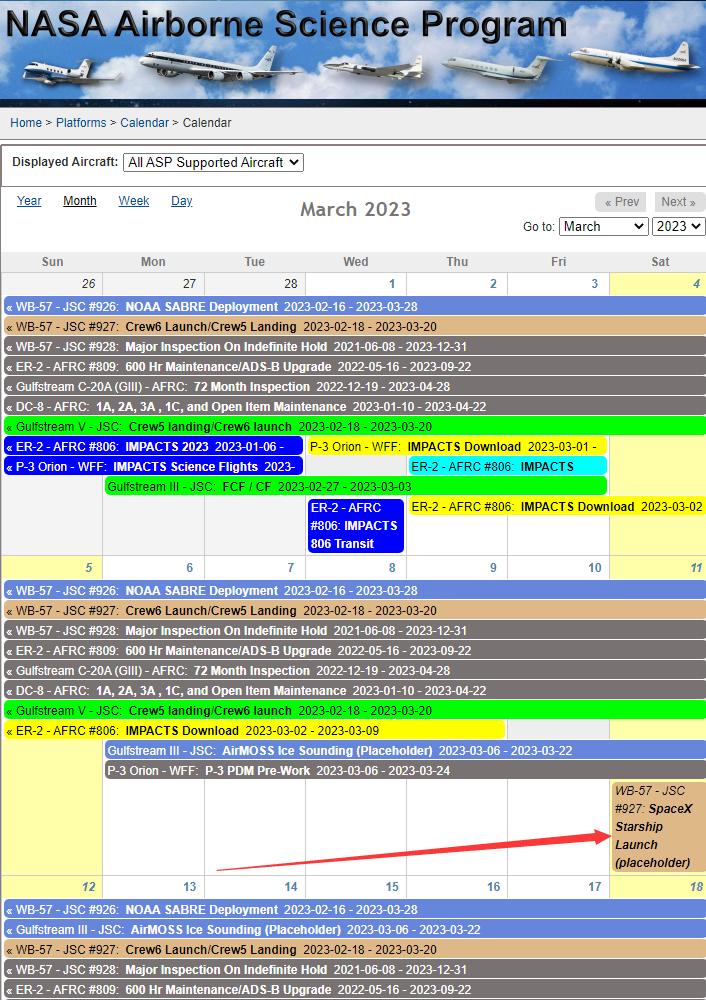Open March 1 day link
The height and width of the screenshot is (1000, 706).
click(392, 284)
